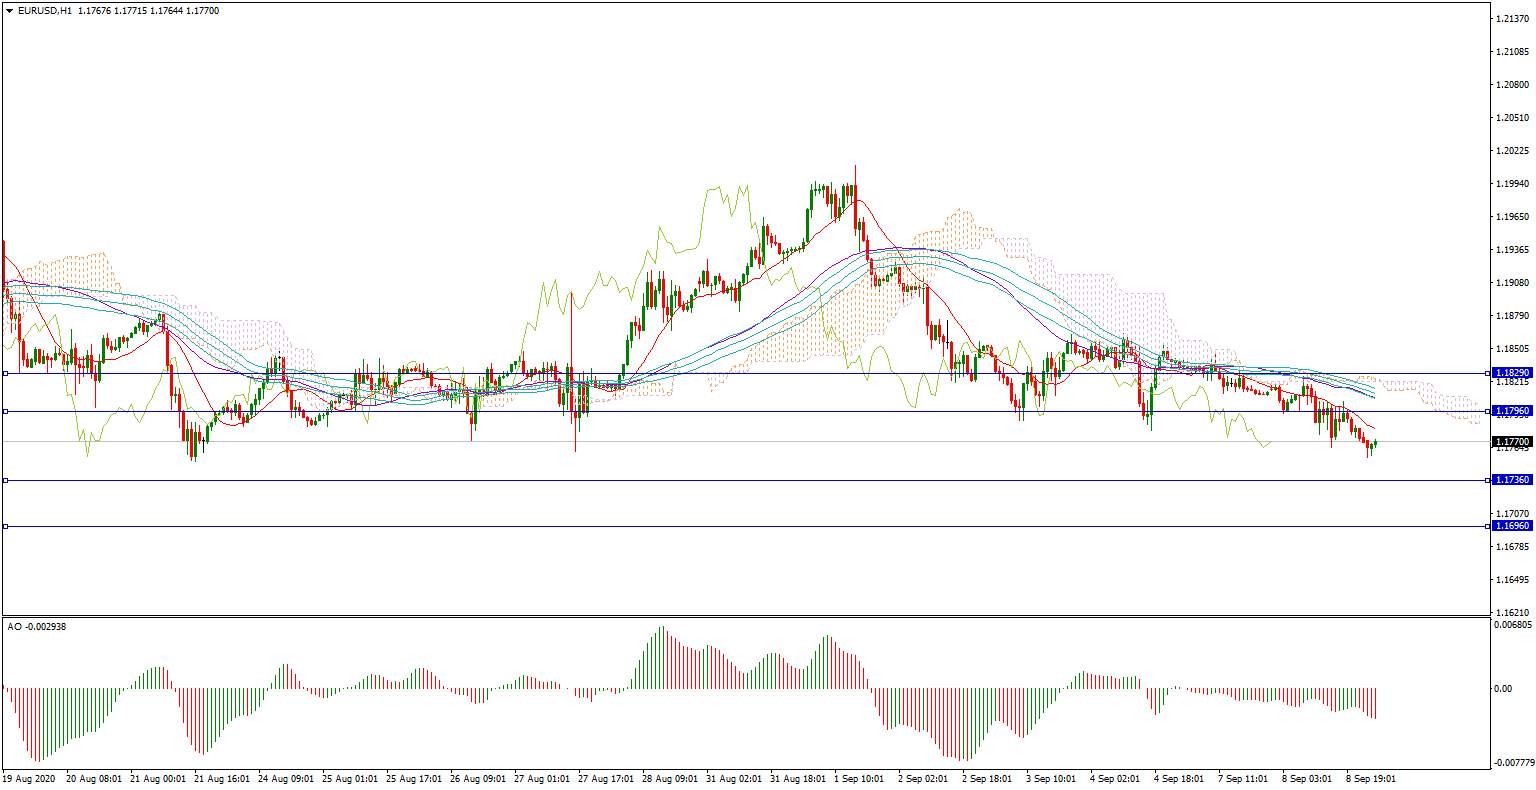
Task: Click the 2 Sep 18:01 time label
Action: (x=987, y=778)
